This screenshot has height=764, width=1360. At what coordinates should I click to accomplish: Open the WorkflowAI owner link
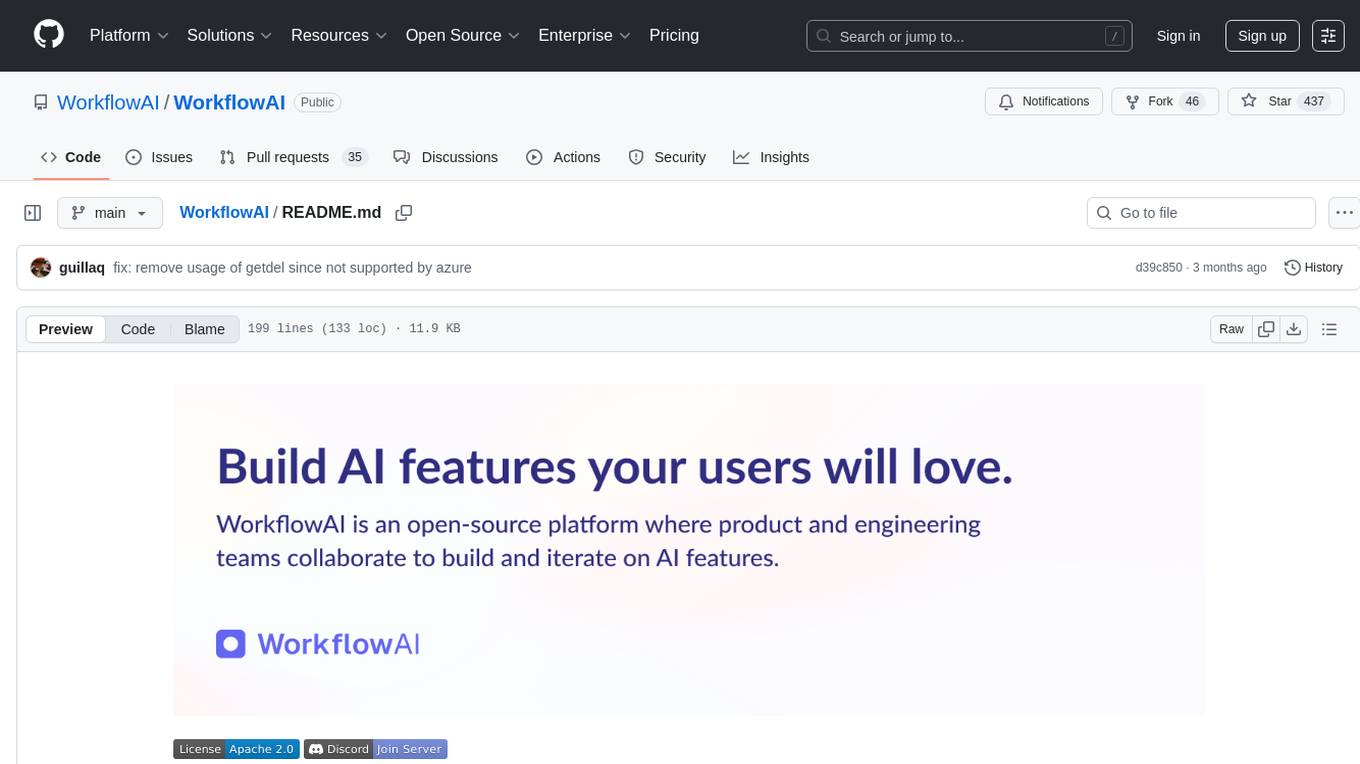pyautogui.click(x=108, y=102)
